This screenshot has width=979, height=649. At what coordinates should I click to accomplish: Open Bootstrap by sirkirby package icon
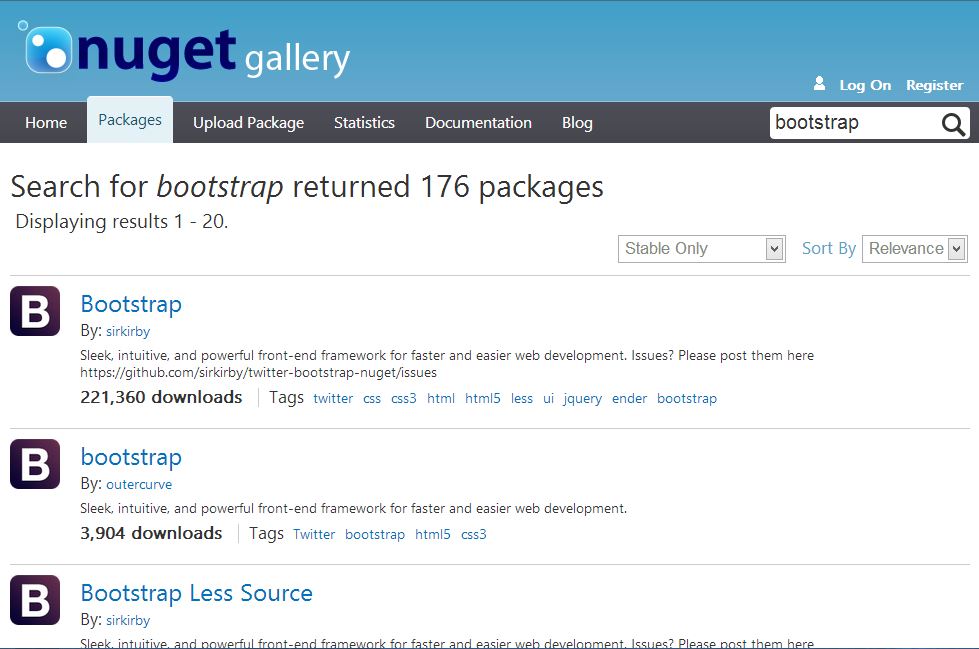click(35, 311)
